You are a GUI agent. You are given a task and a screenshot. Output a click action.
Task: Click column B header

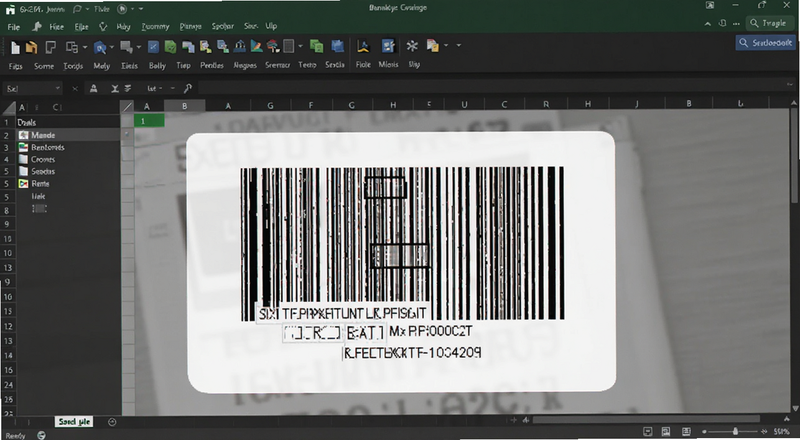coord(185,106)
